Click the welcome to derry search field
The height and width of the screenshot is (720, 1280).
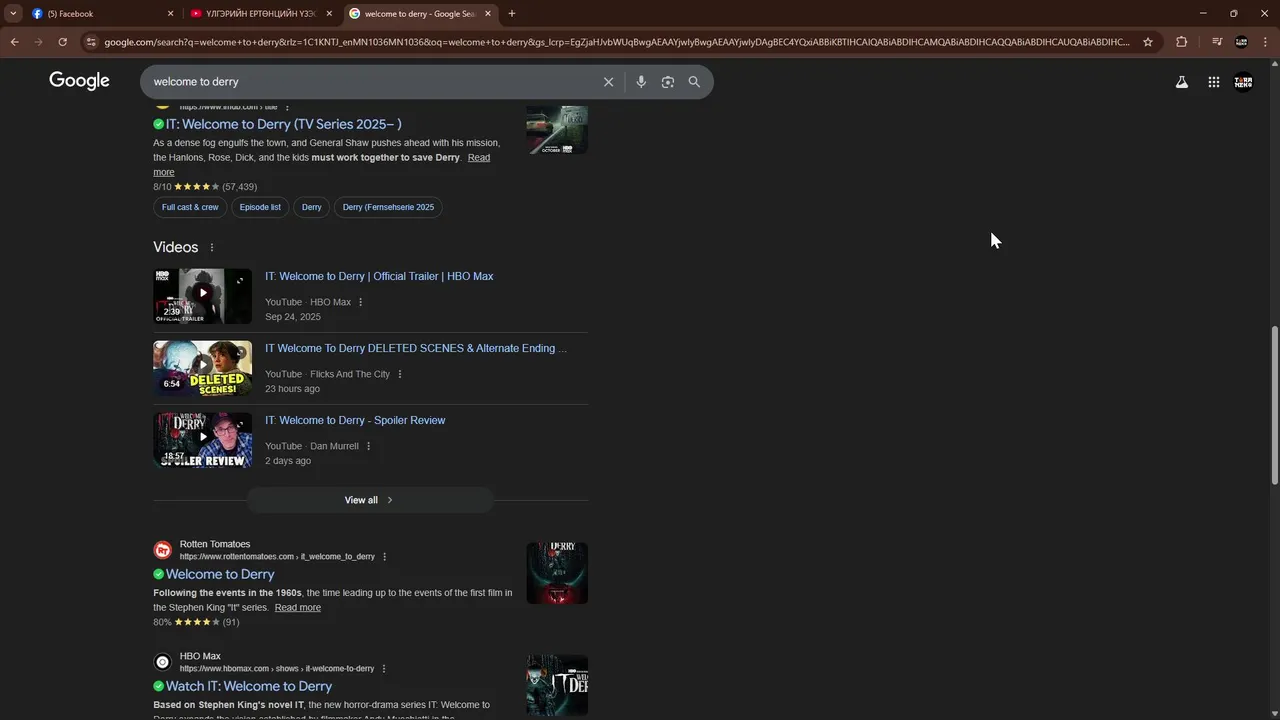click(x=370, y=82)
